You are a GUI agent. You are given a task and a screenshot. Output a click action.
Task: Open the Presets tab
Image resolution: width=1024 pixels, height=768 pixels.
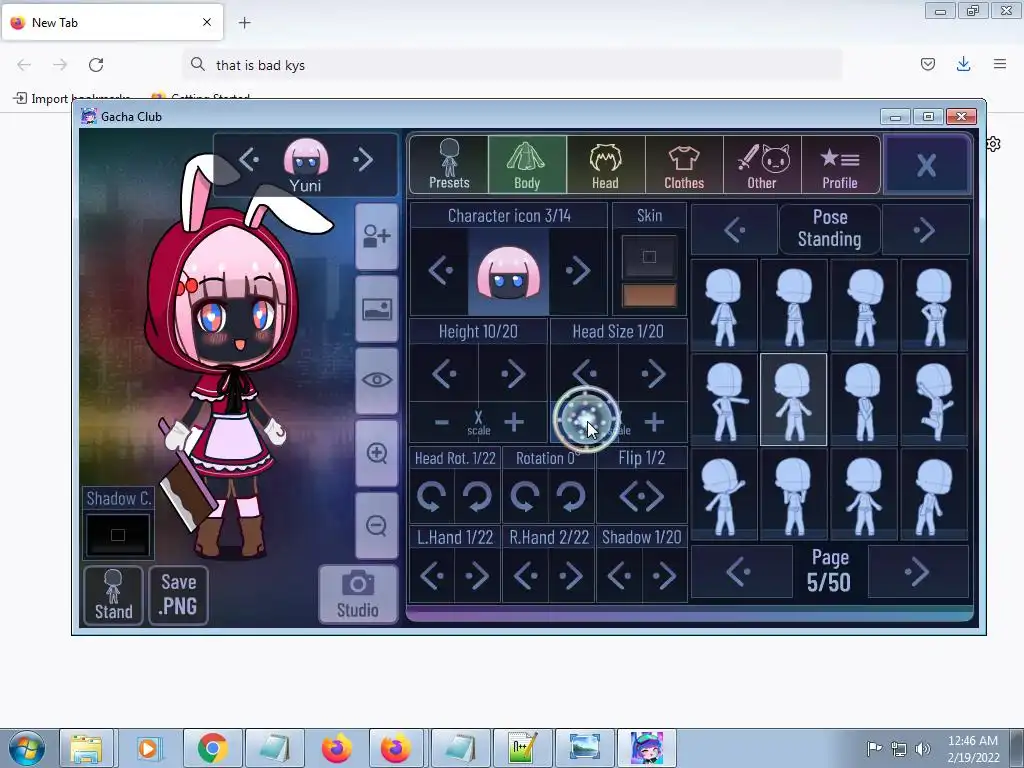pyautogui.click(x=449, y=165)
